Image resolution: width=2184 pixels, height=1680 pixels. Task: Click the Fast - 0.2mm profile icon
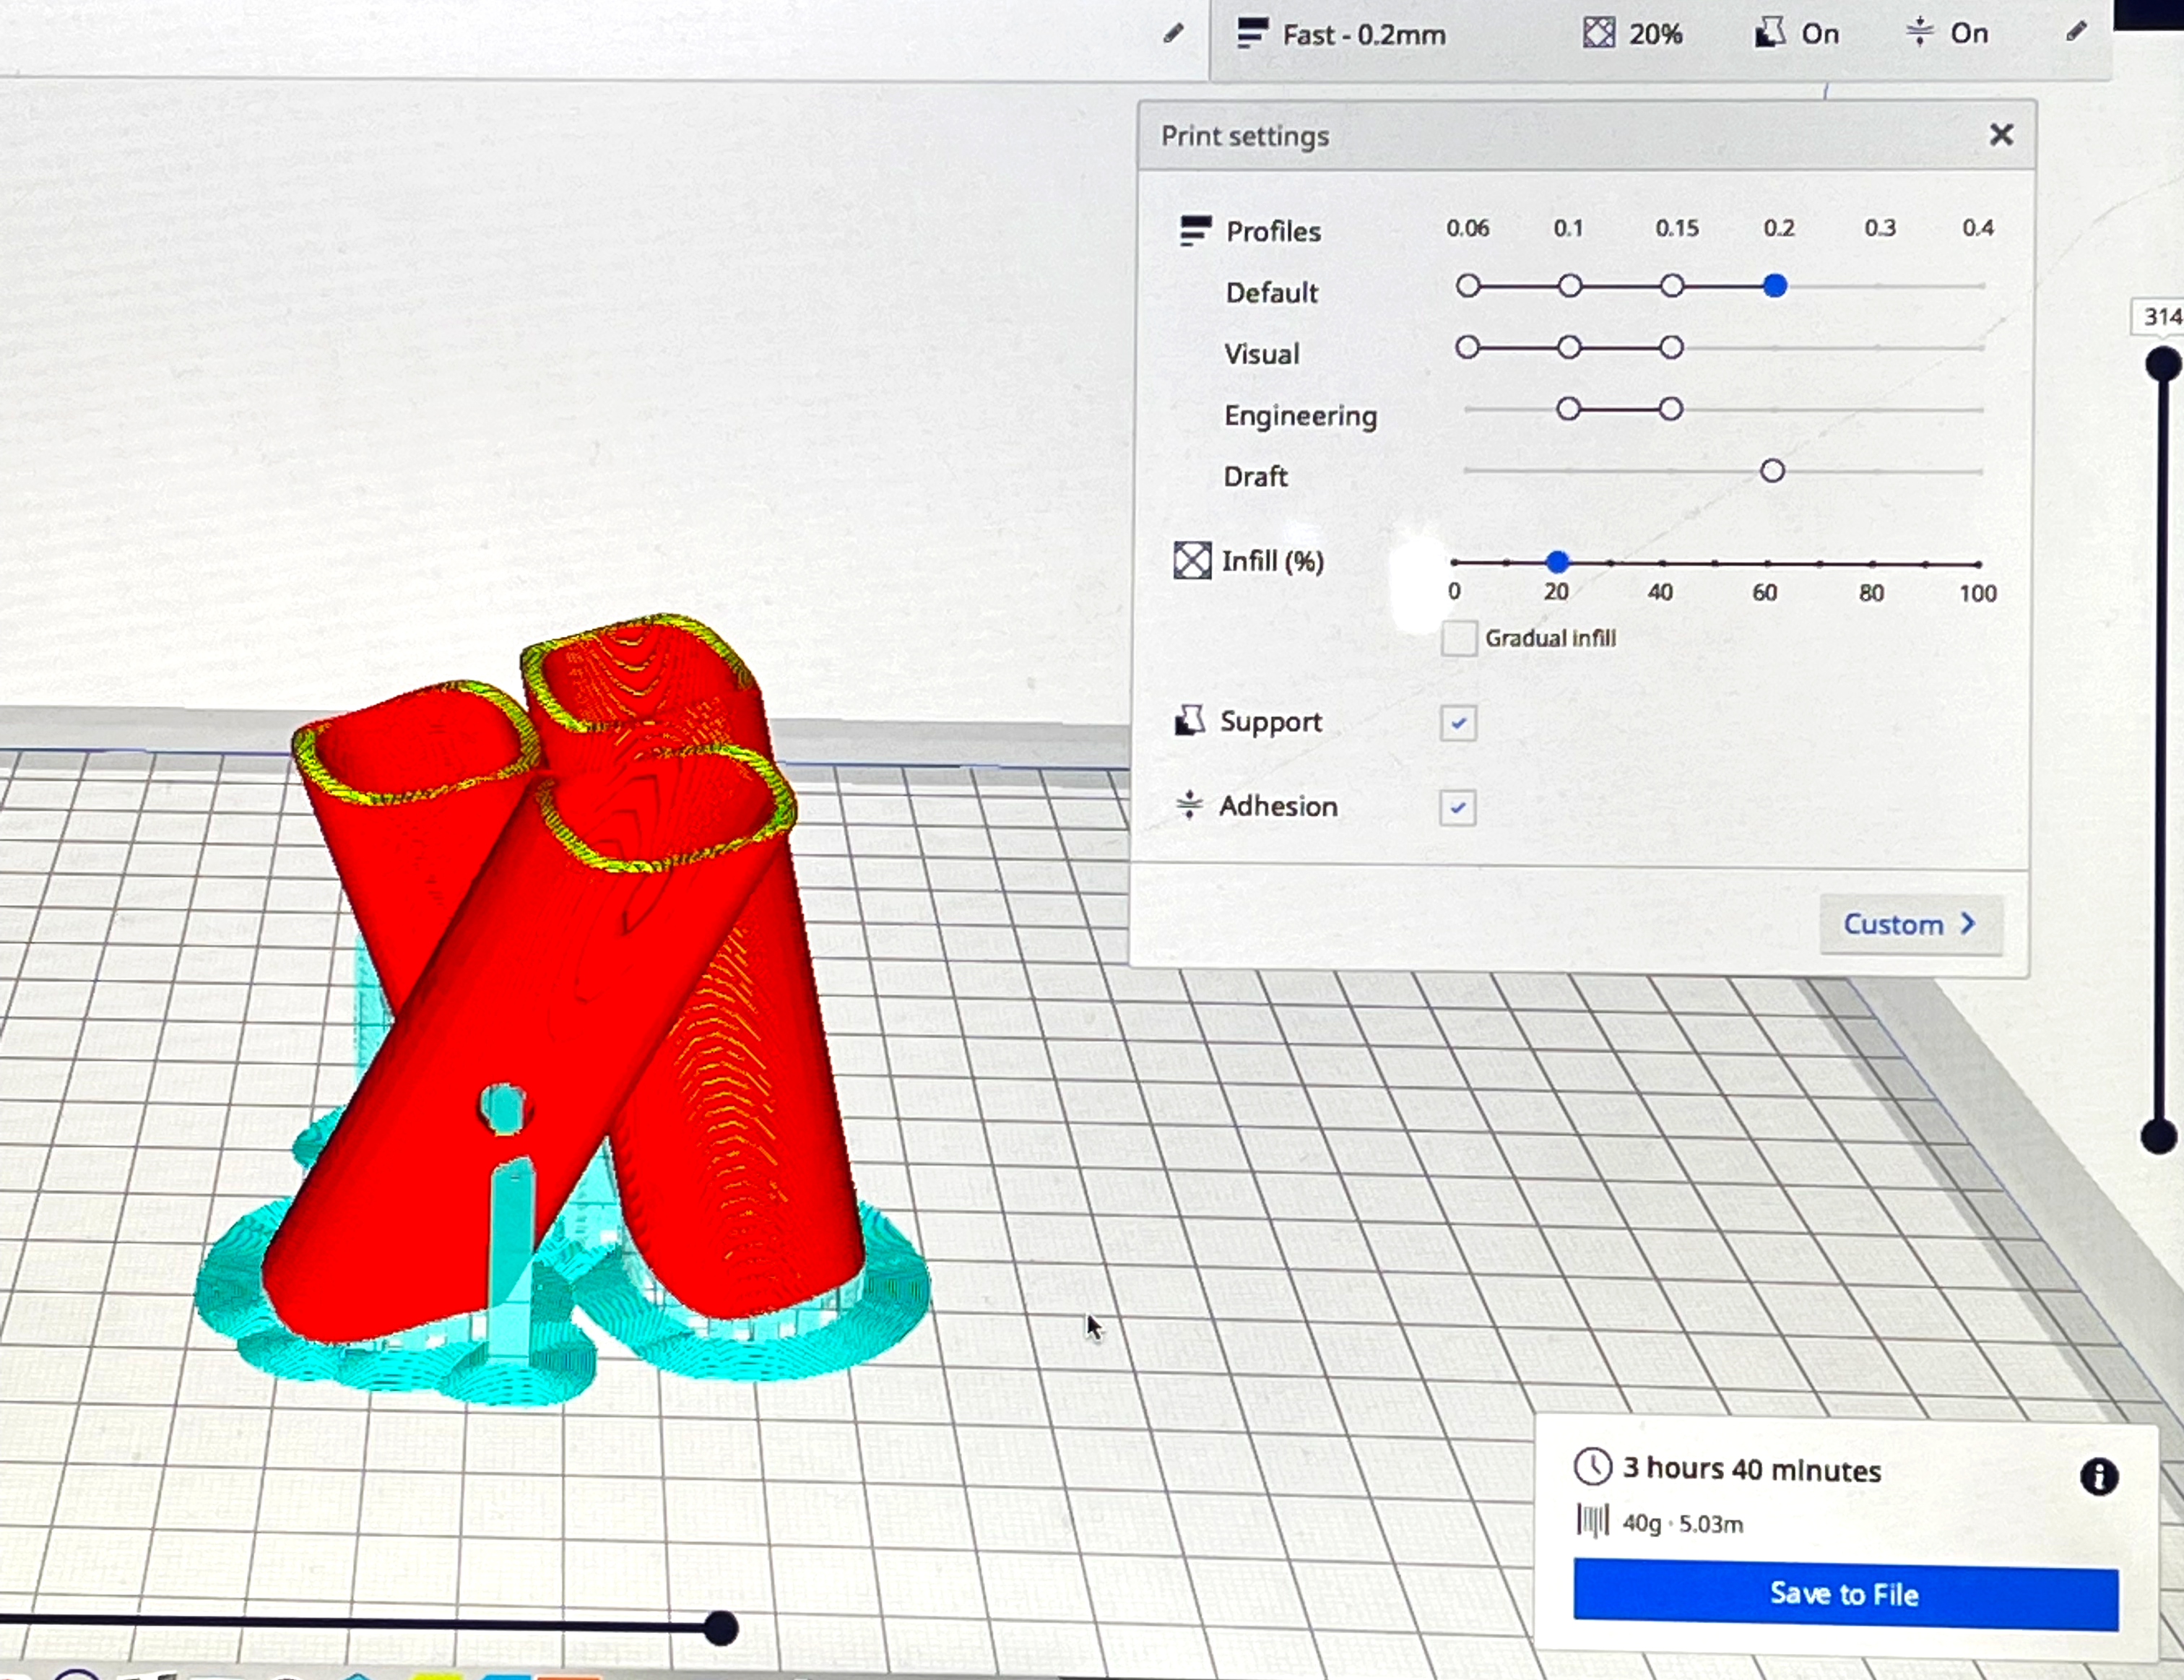[1252, 33]
